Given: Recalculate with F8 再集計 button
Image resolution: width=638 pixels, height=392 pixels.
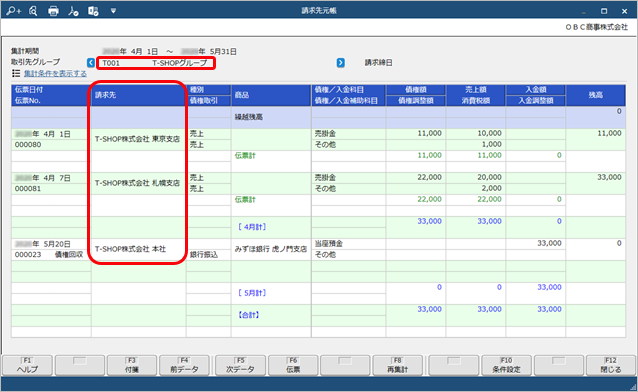Looking at the screenshot, I should pos(398,365).
